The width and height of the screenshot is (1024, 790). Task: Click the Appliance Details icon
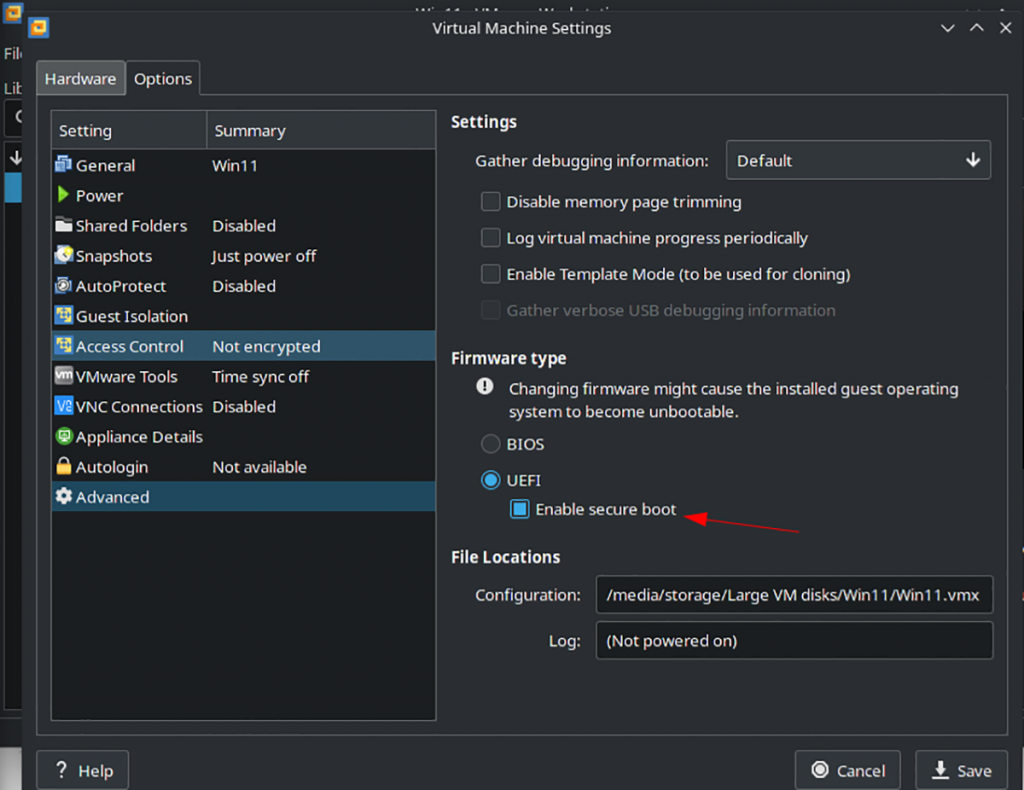[65, 436]
